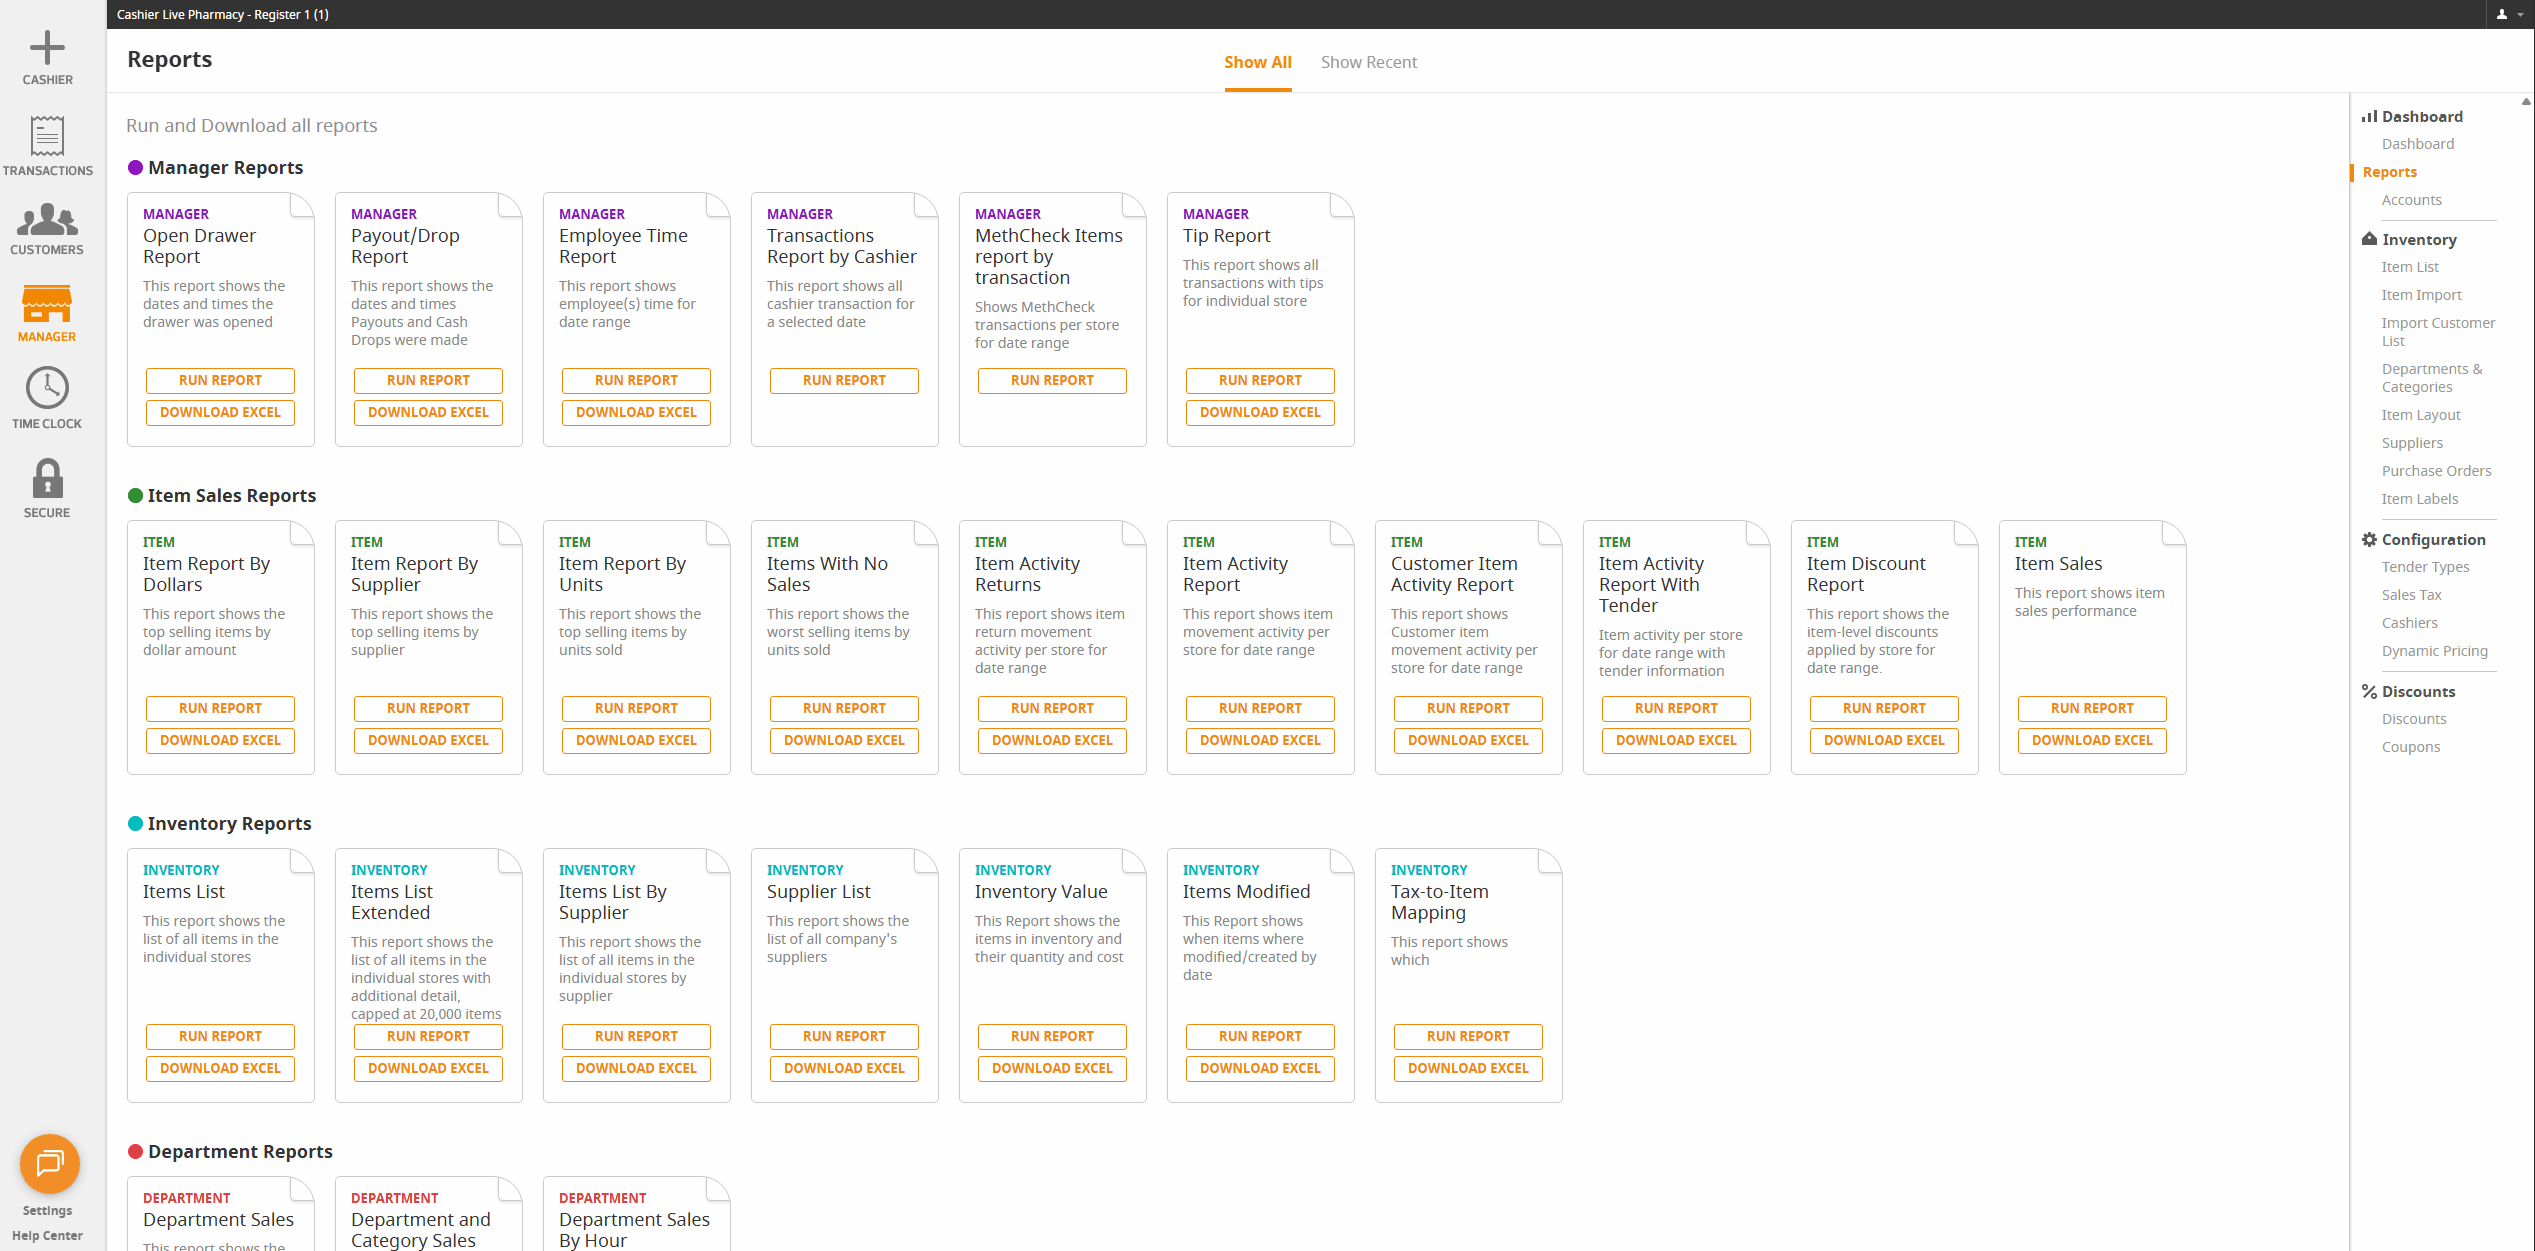This screenshot has height=1251, width=2535.
Task: Open the Item Import page
Action: tap(2420, 294)
